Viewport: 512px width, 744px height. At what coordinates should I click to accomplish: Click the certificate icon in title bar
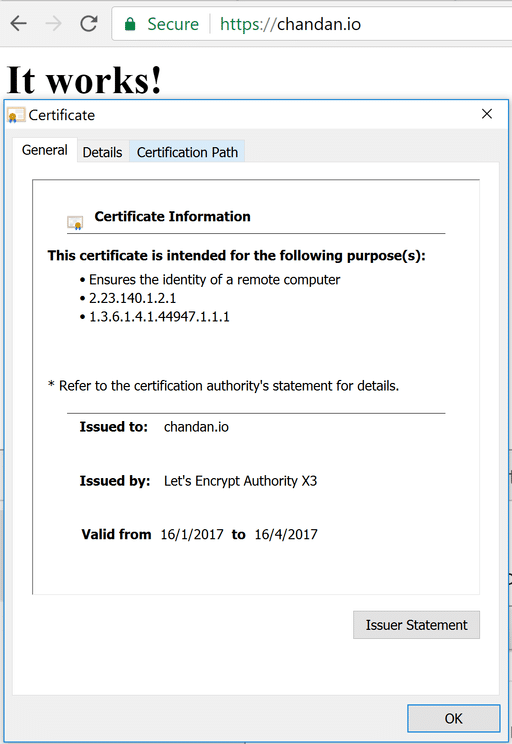click(16, 115)
